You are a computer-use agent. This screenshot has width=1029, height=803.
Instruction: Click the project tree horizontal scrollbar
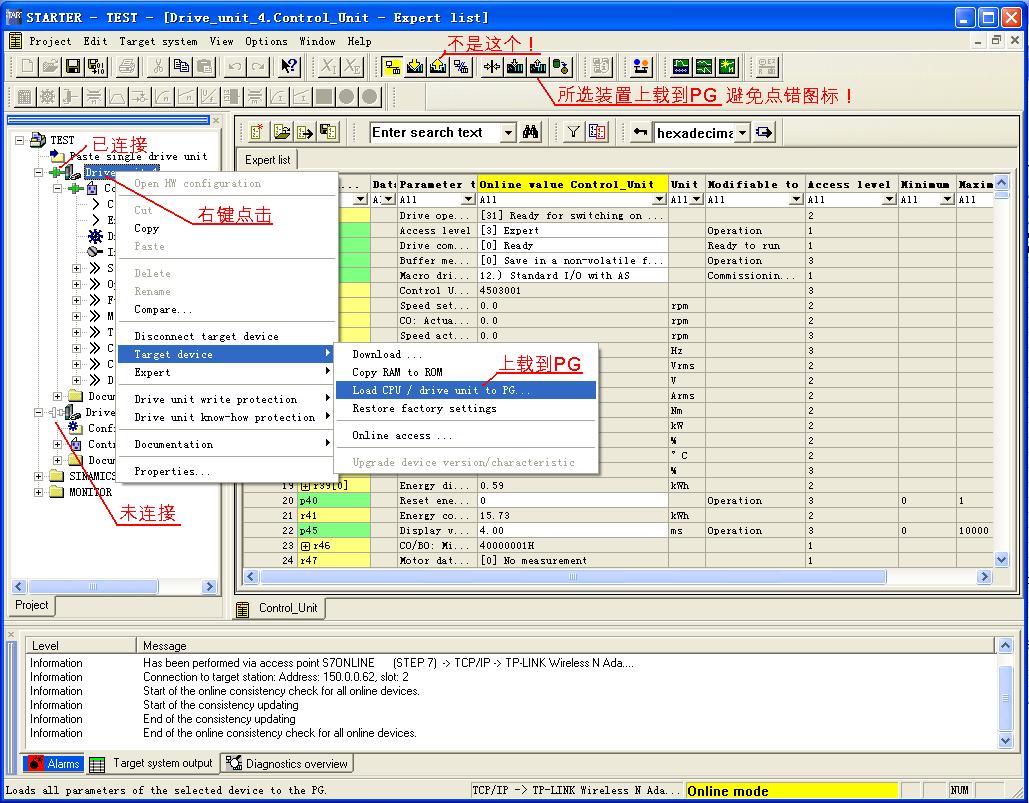(93, 587)
